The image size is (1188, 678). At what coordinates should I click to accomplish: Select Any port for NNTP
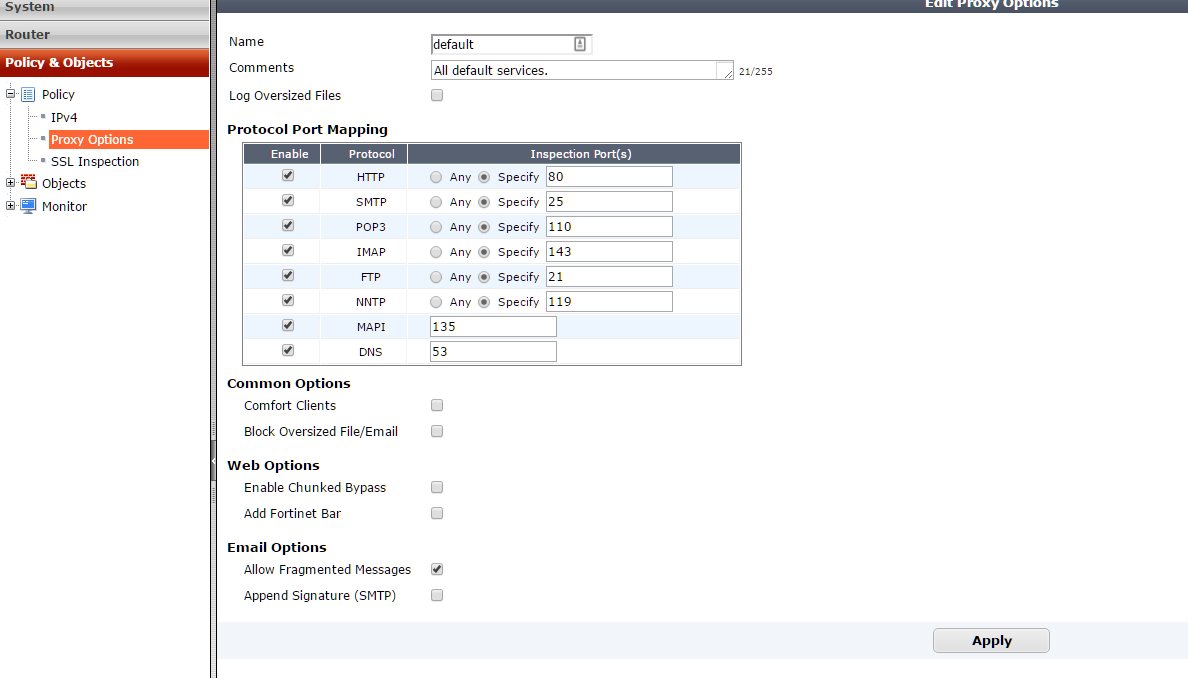point(436,302)
